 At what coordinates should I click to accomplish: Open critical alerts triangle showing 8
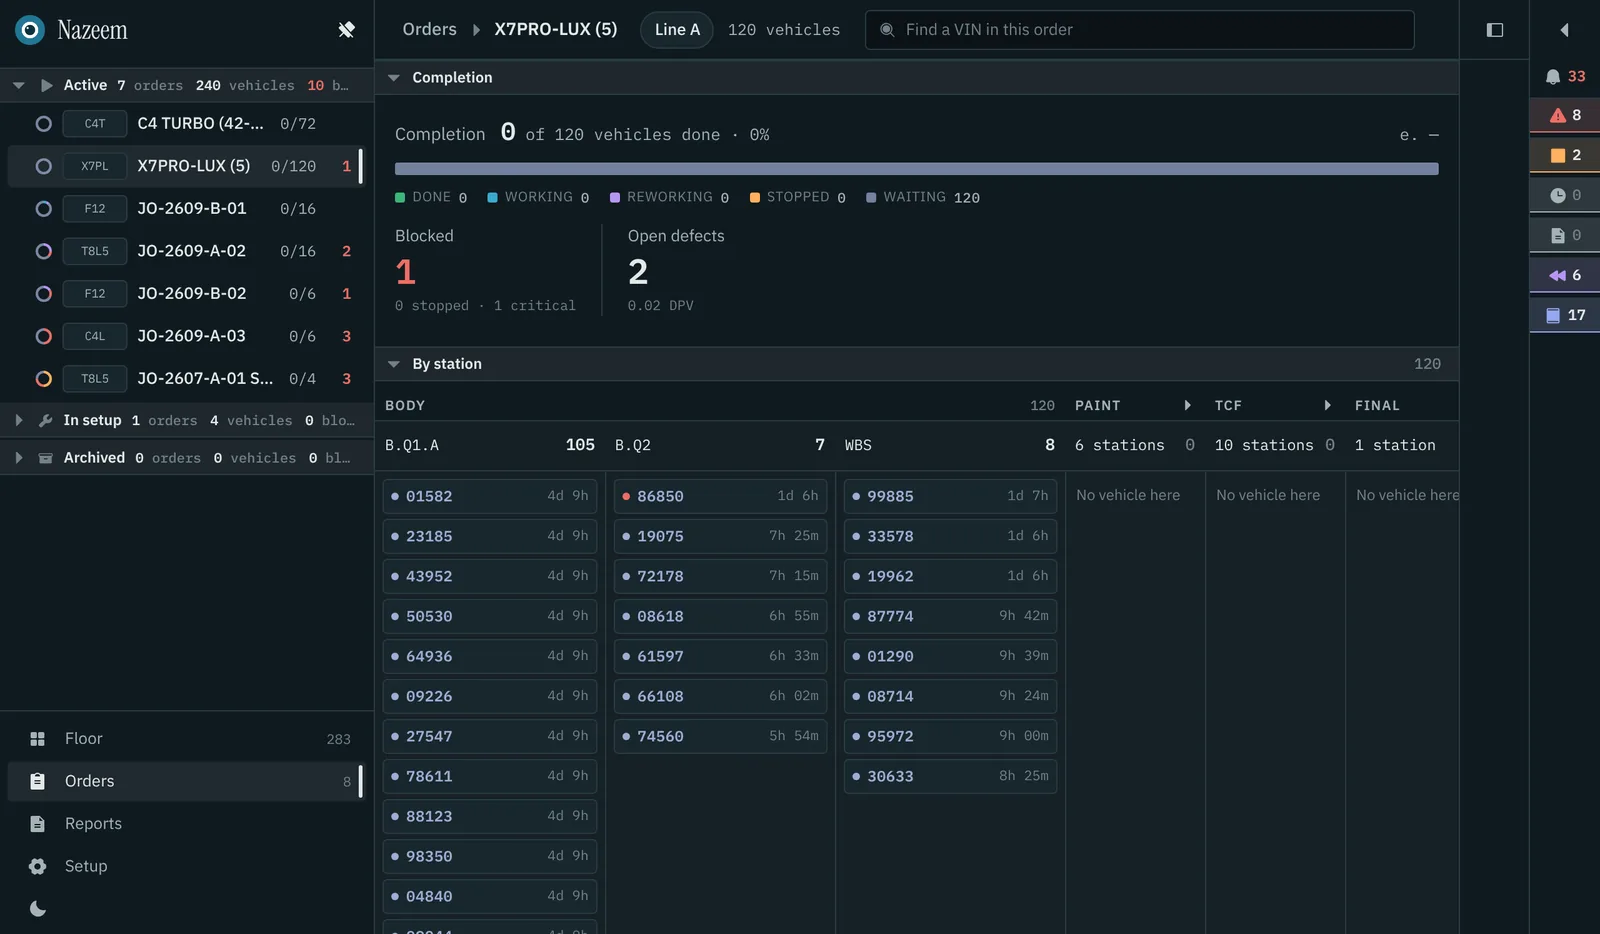pos(1565,115)
